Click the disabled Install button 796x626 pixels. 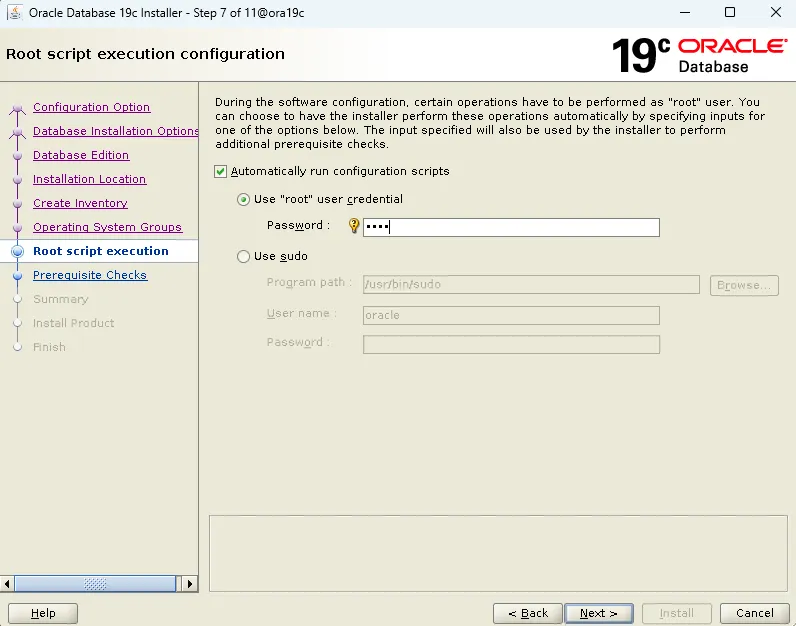point(677,613)
